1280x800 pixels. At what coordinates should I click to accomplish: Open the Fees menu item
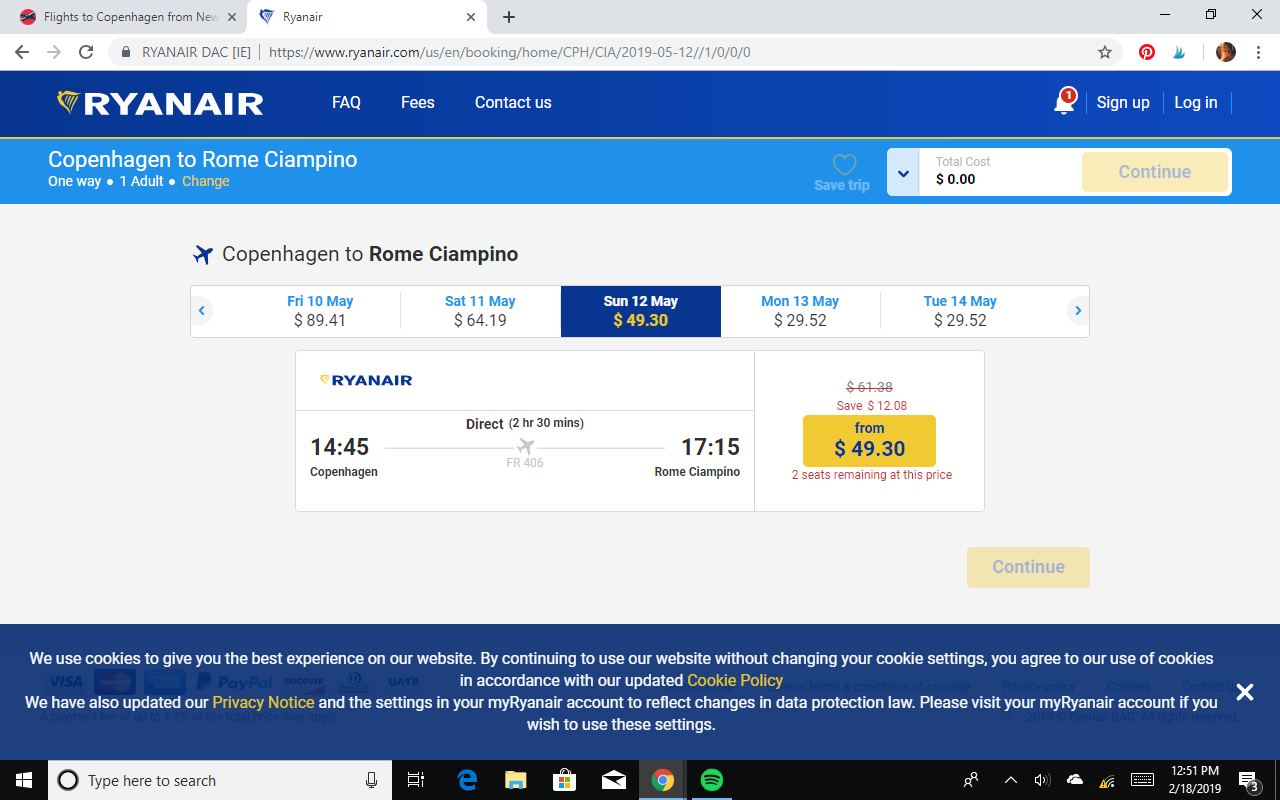click(x=418, y=102)
